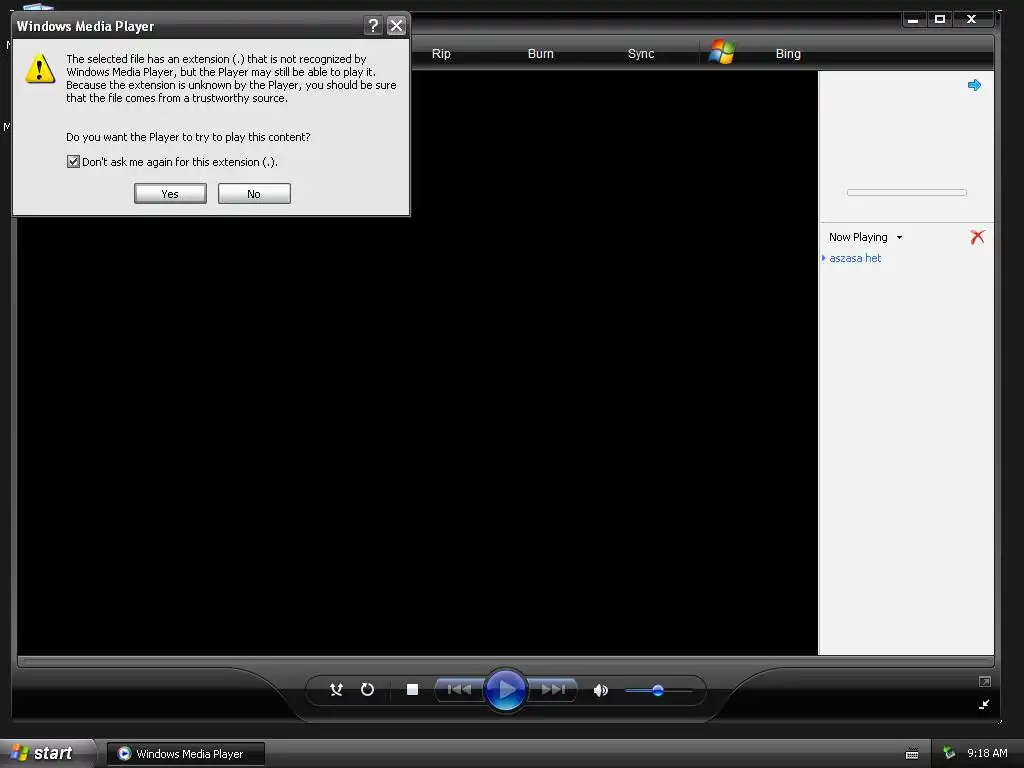Open the Rip tab

click(441, 54)
